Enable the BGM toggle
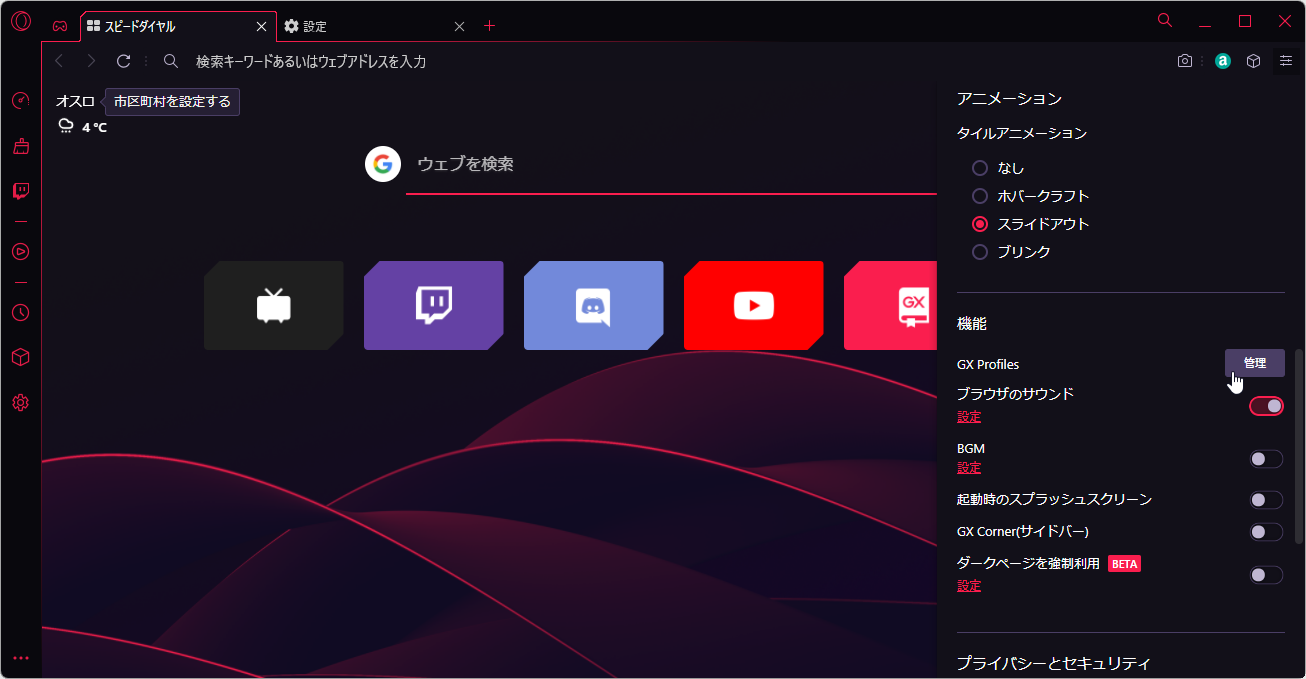 (1265, 457)
